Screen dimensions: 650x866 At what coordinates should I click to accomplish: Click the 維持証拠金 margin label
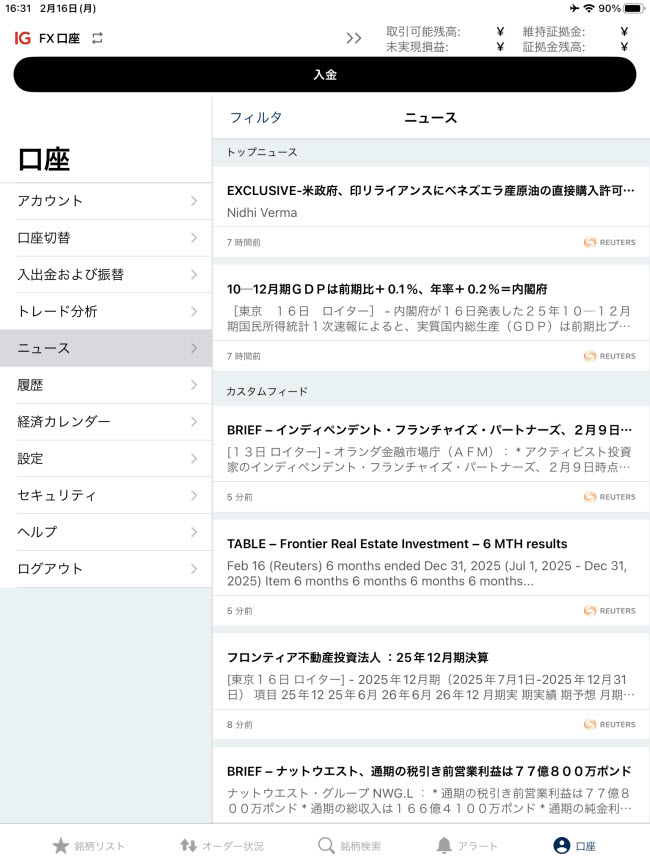[554, 31]
